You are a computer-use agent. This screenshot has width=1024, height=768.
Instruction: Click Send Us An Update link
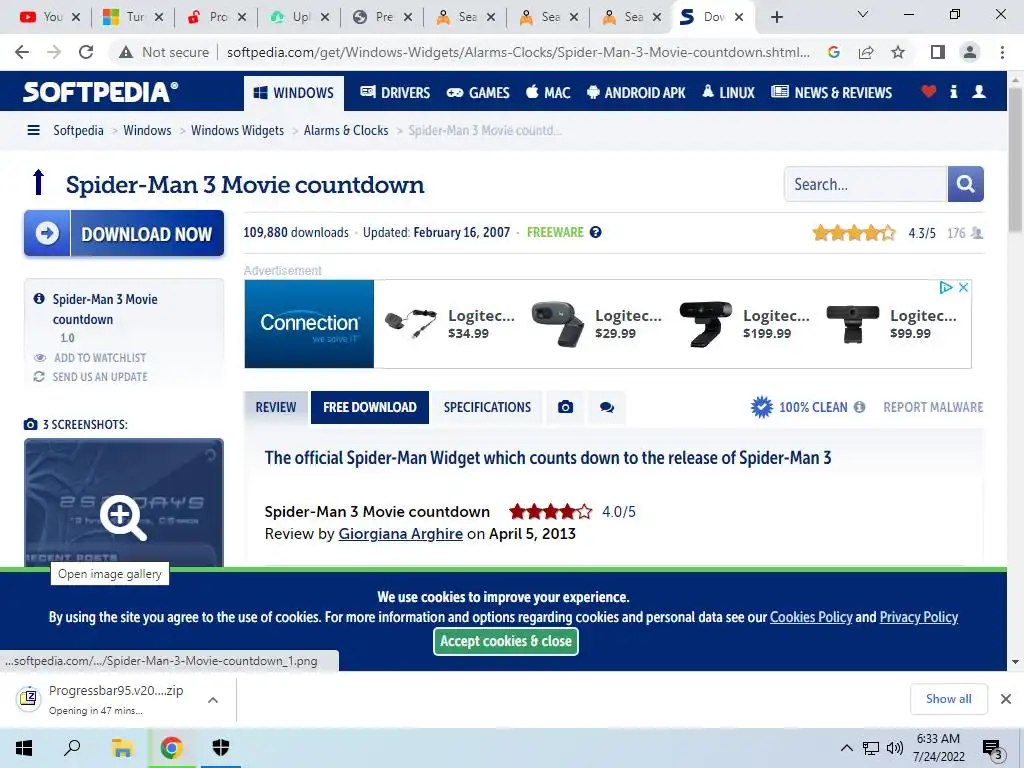(100, 377)
